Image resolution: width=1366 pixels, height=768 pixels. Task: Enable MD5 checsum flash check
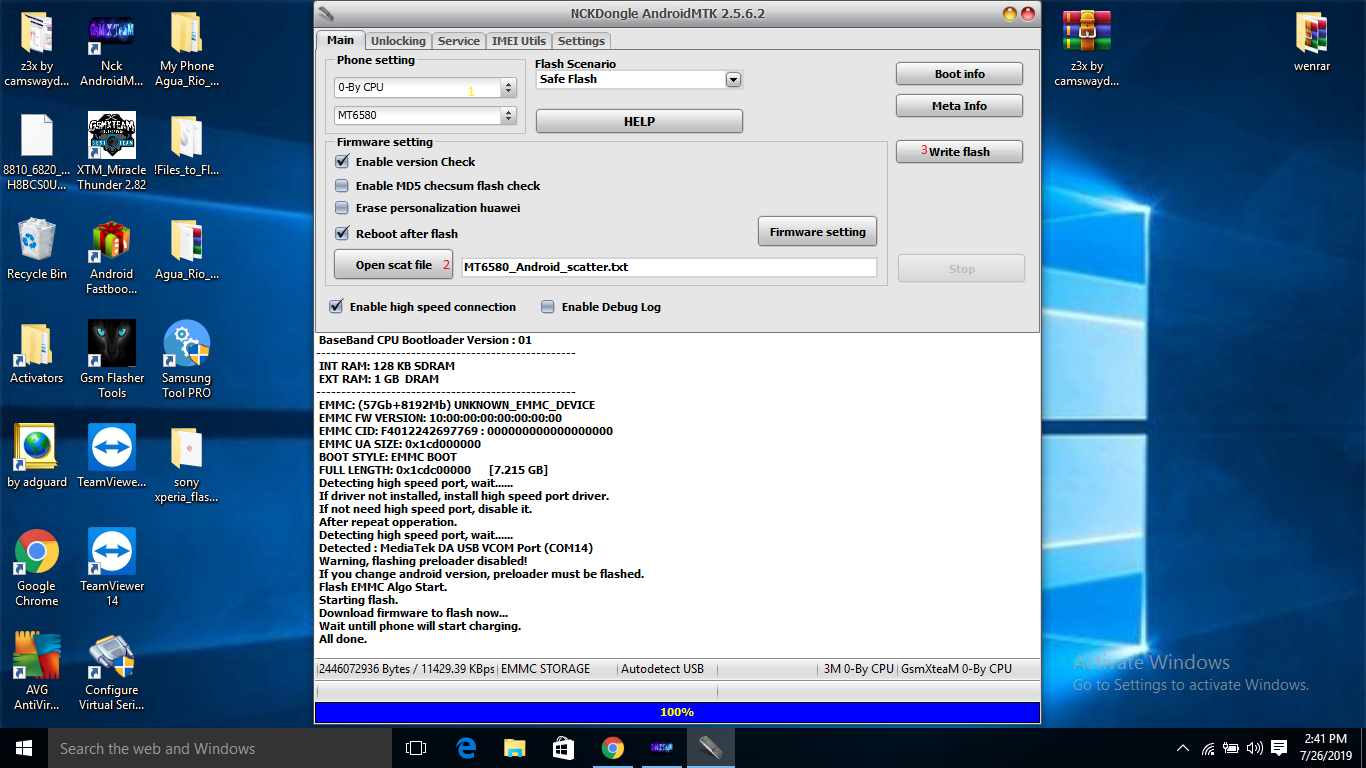point(342,186)
